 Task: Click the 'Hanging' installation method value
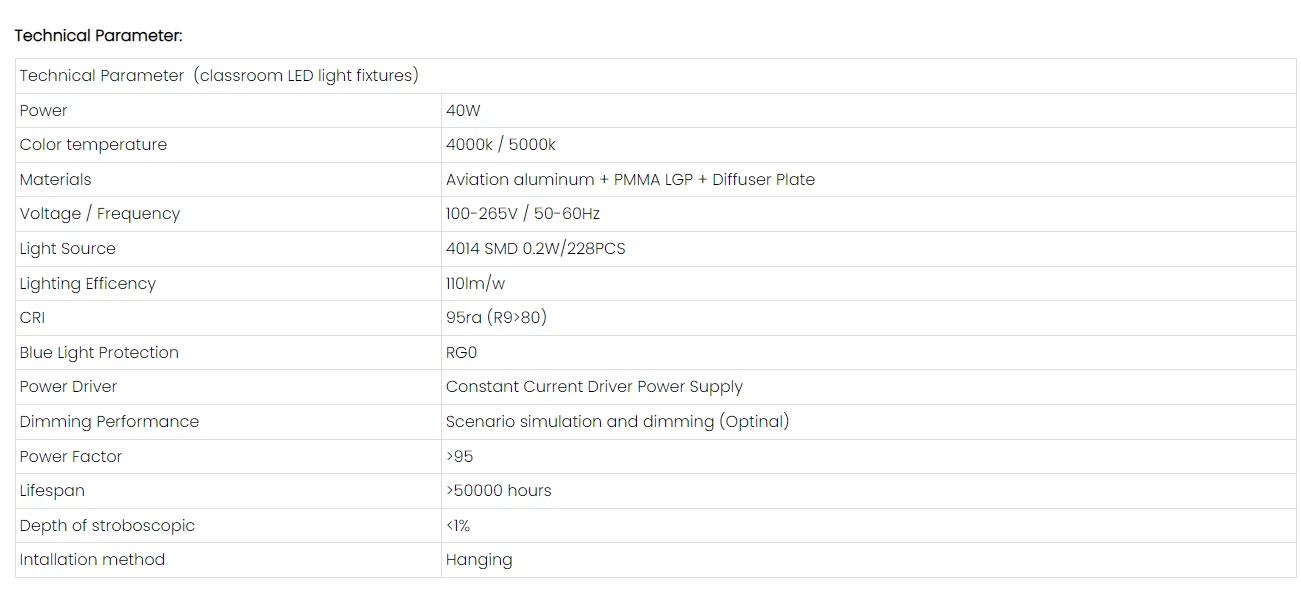click(479, 560)
